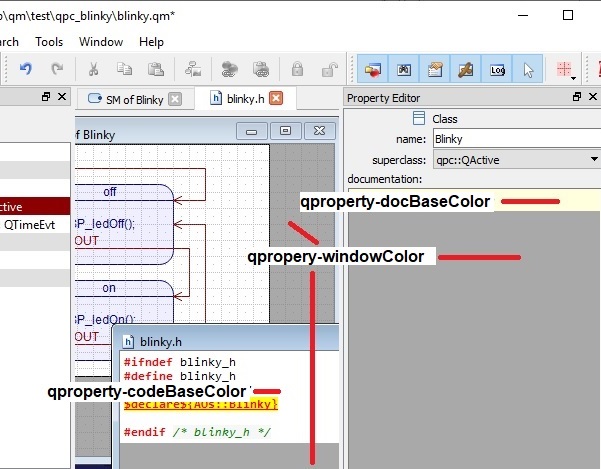Toggle the Property Editor view button
The height and width of the screenshot is (469, 601).
436,69
